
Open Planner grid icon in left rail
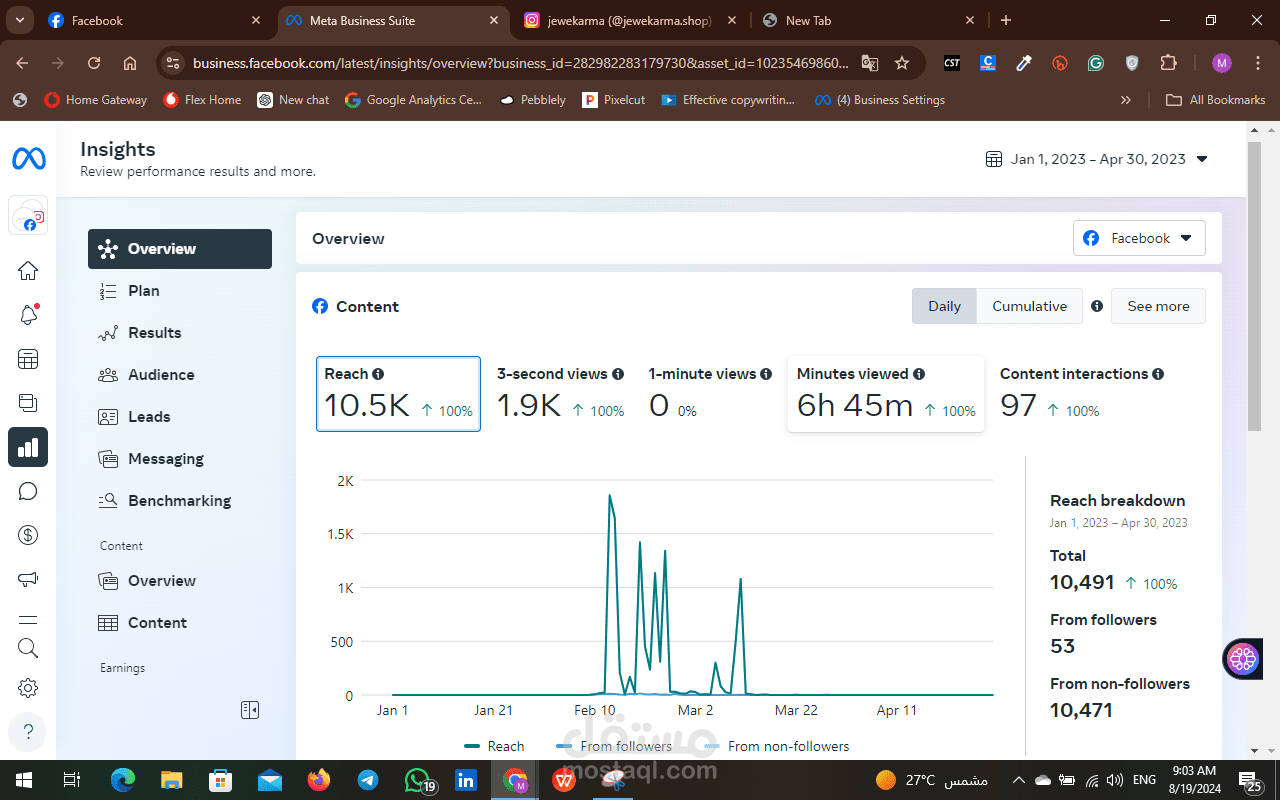click(28, 359)
